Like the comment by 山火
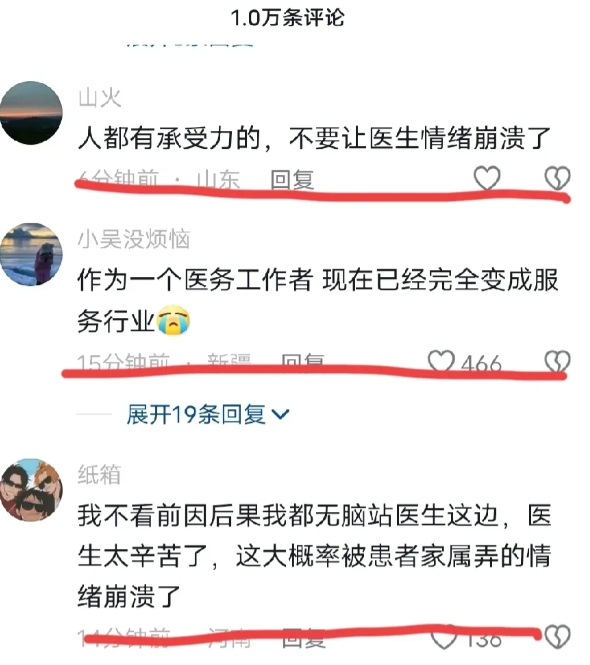This screenshot has width=590, height=665. point(487,178)
